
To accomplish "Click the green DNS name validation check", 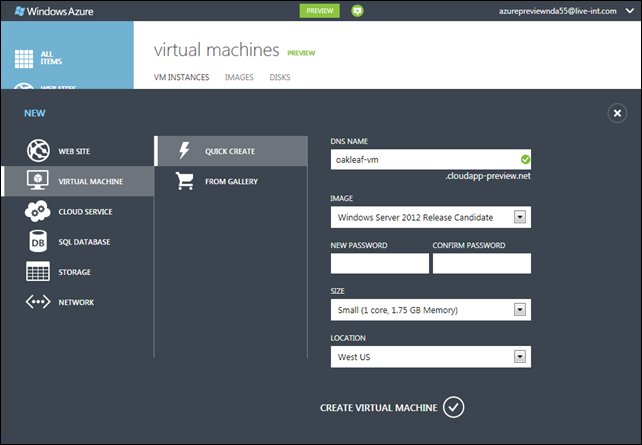I will point(525,160).
